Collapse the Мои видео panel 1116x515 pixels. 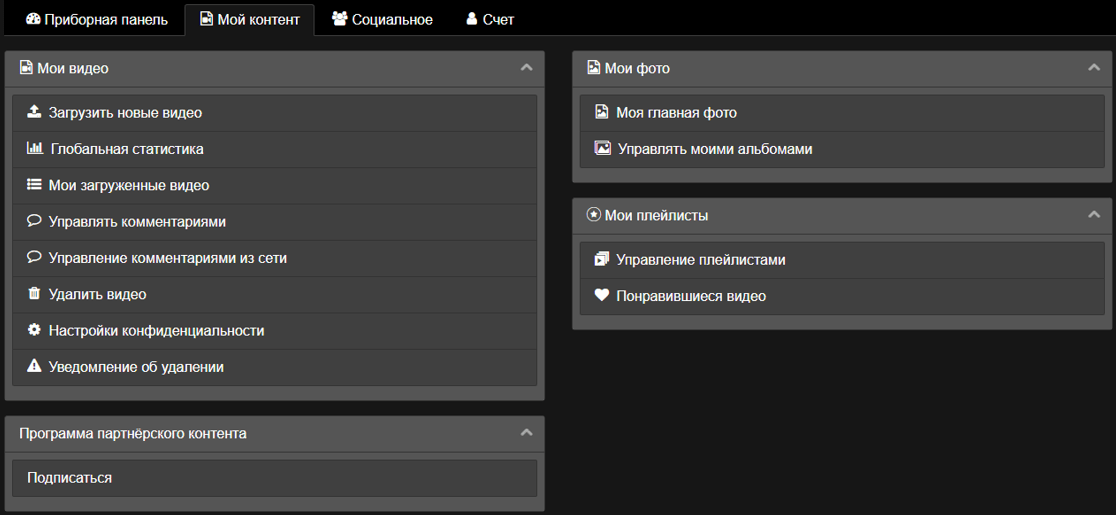pyautogui.click(x=527, y=68)
